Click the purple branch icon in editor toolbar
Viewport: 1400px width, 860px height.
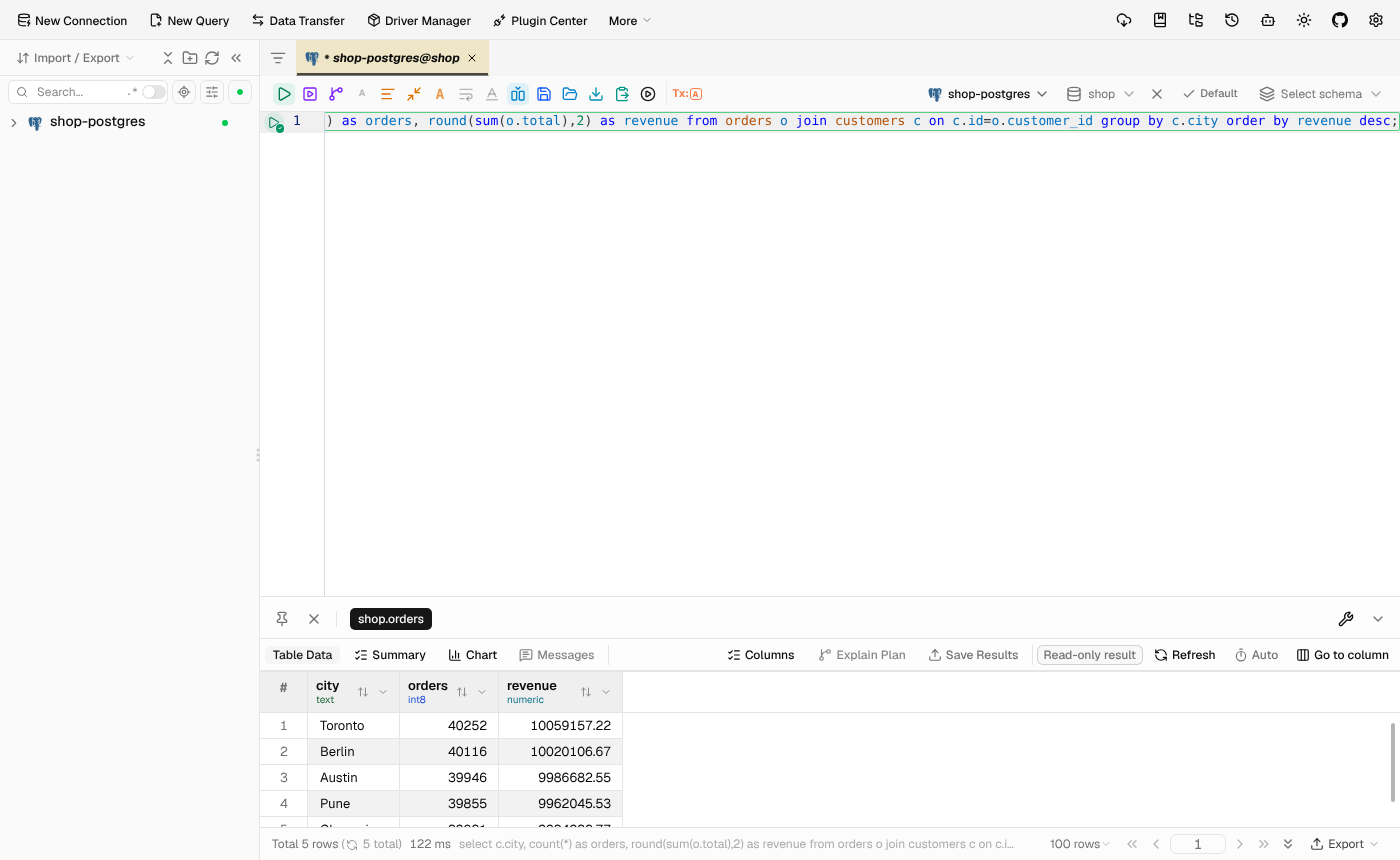pyautogui.click(x=336, y=94)
